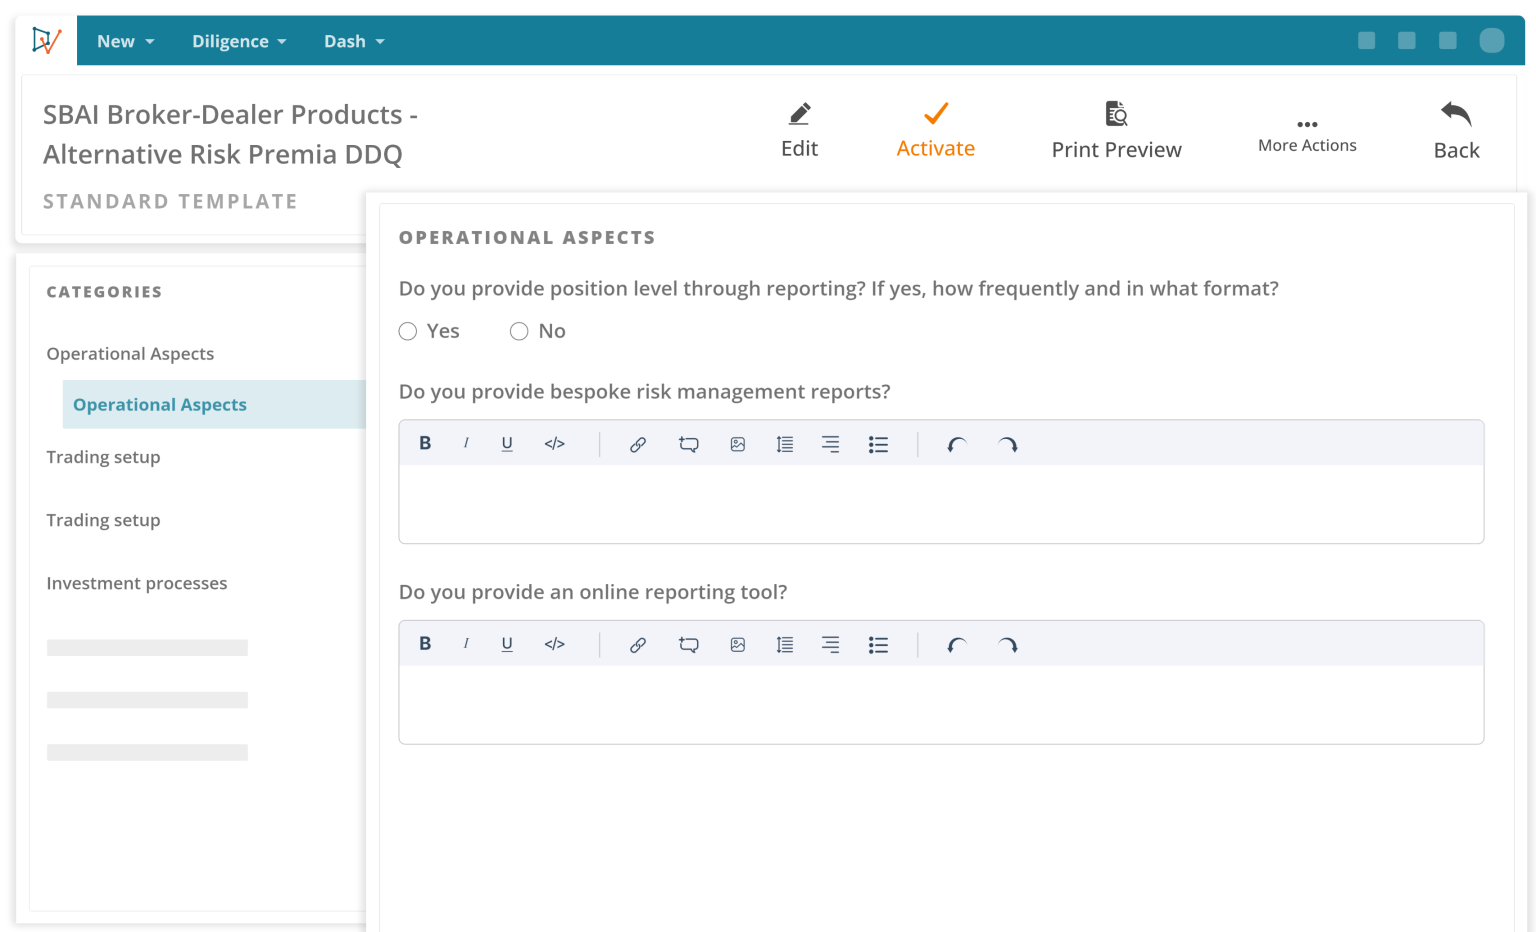Open the Diligence dropdown menu
This screenshot has height=932, width=1536.
coord(238,40)
